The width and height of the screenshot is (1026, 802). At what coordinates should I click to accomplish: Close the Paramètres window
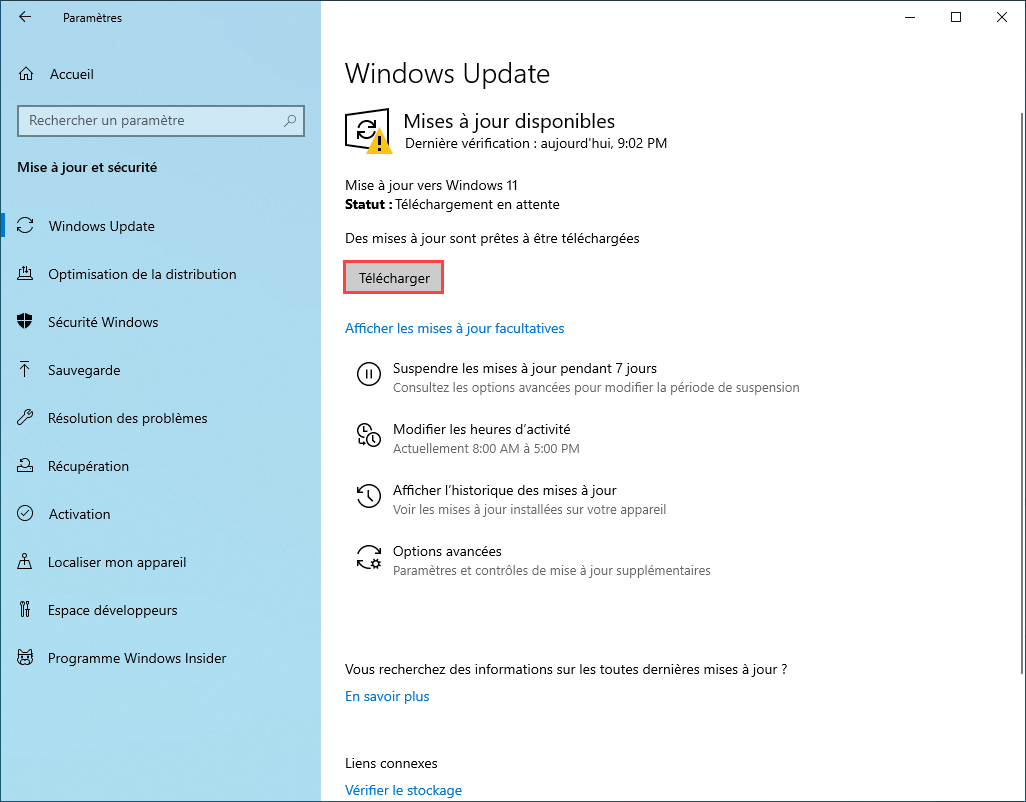click(1001, 17)
